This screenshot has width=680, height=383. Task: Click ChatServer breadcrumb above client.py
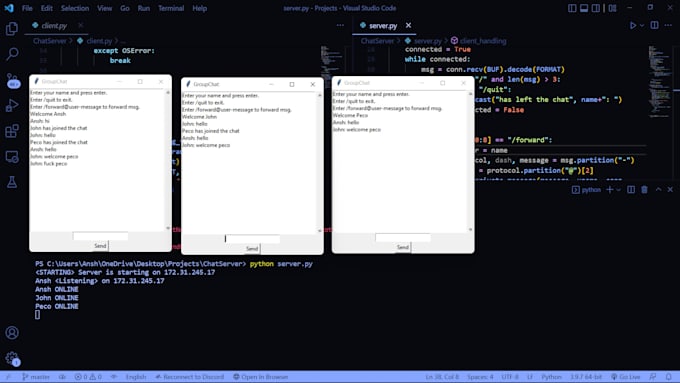[49, 41]
